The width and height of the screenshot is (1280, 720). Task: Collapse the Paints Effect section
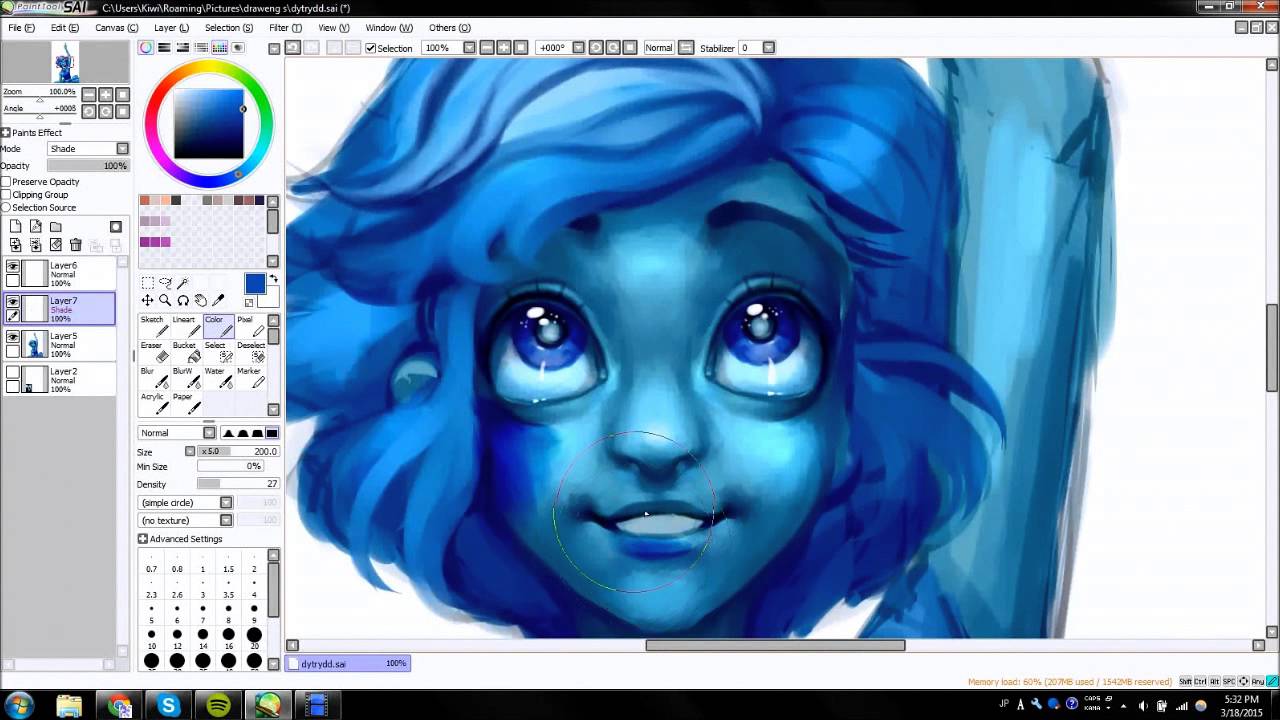click(x=5, y=133)
